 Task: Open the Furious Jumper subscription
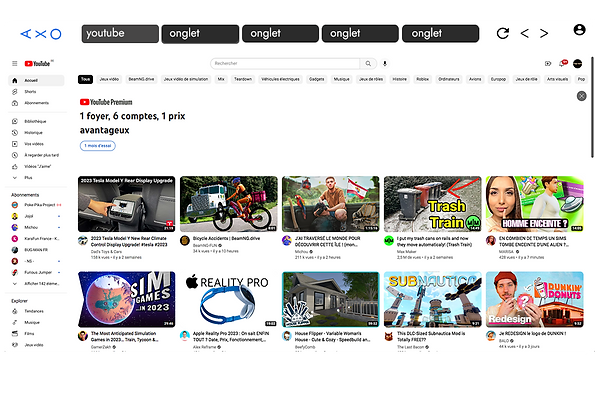(x=36, y=272)
